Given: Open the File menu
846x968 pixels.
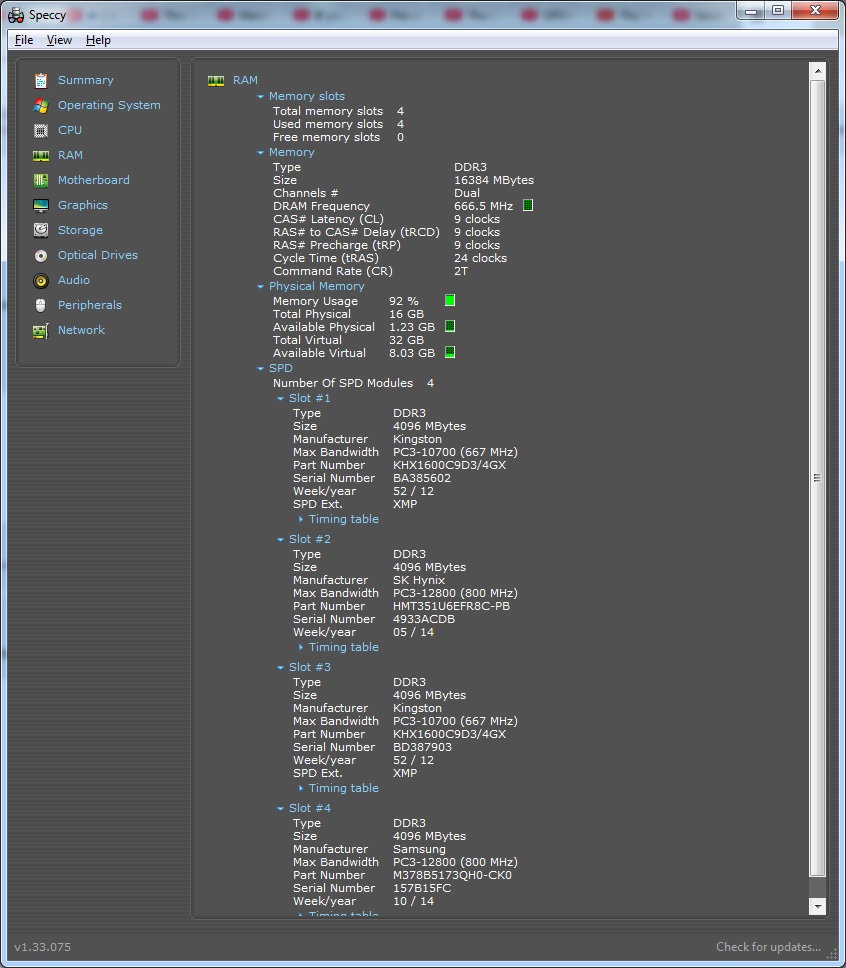Looking at the screenshot, I should 24,40.
